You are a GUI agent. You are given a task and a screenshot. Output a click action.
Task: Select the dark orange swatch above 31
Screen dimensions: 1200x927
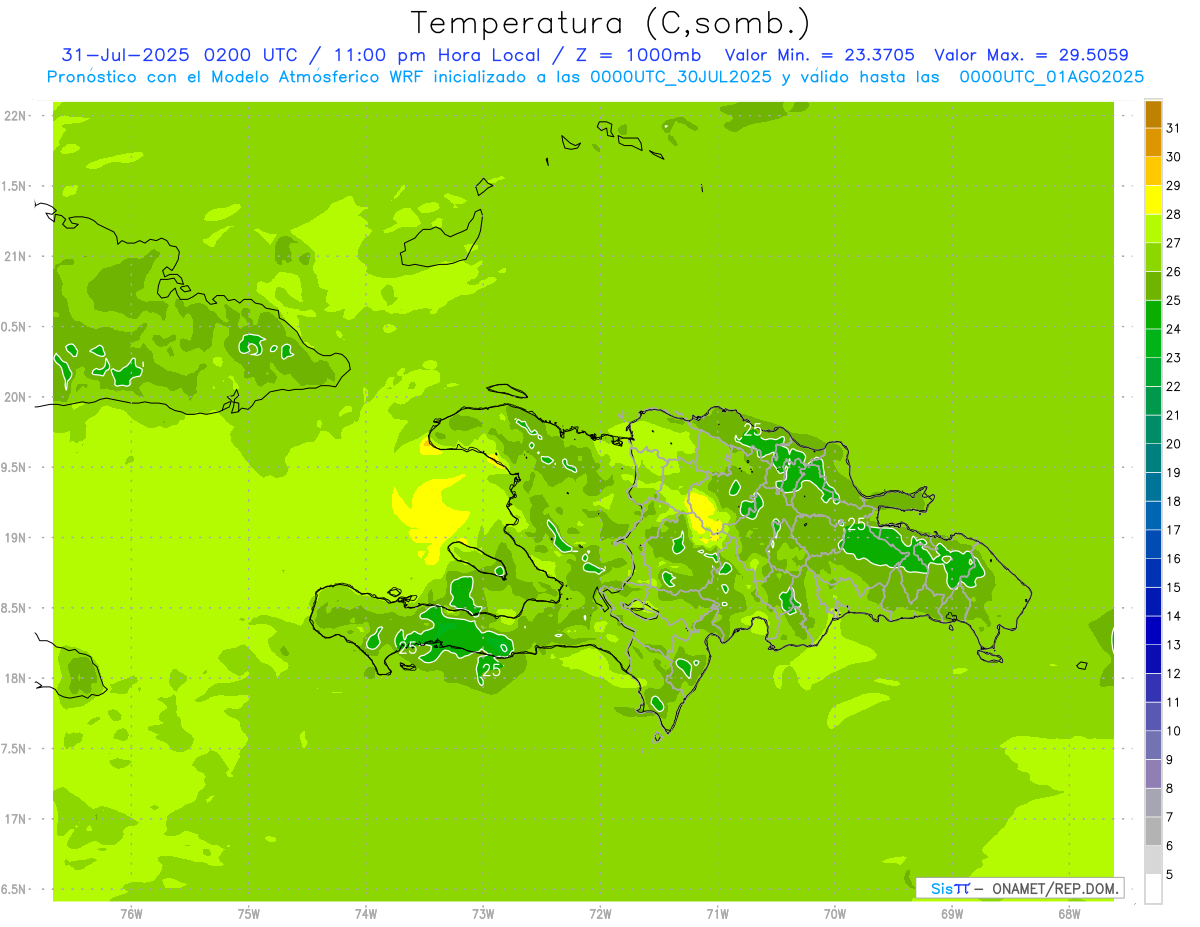click(1153, 114)
